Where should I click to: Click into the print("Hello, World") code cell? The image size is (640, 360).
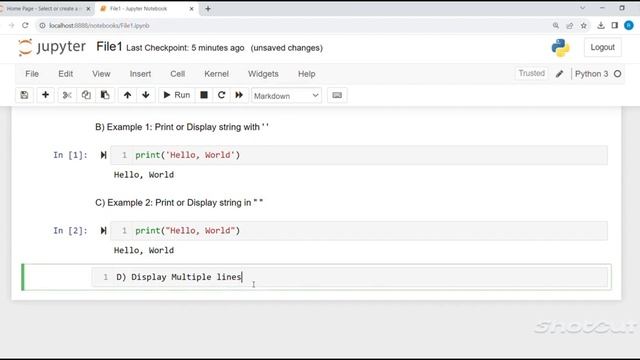coord(359,231)
